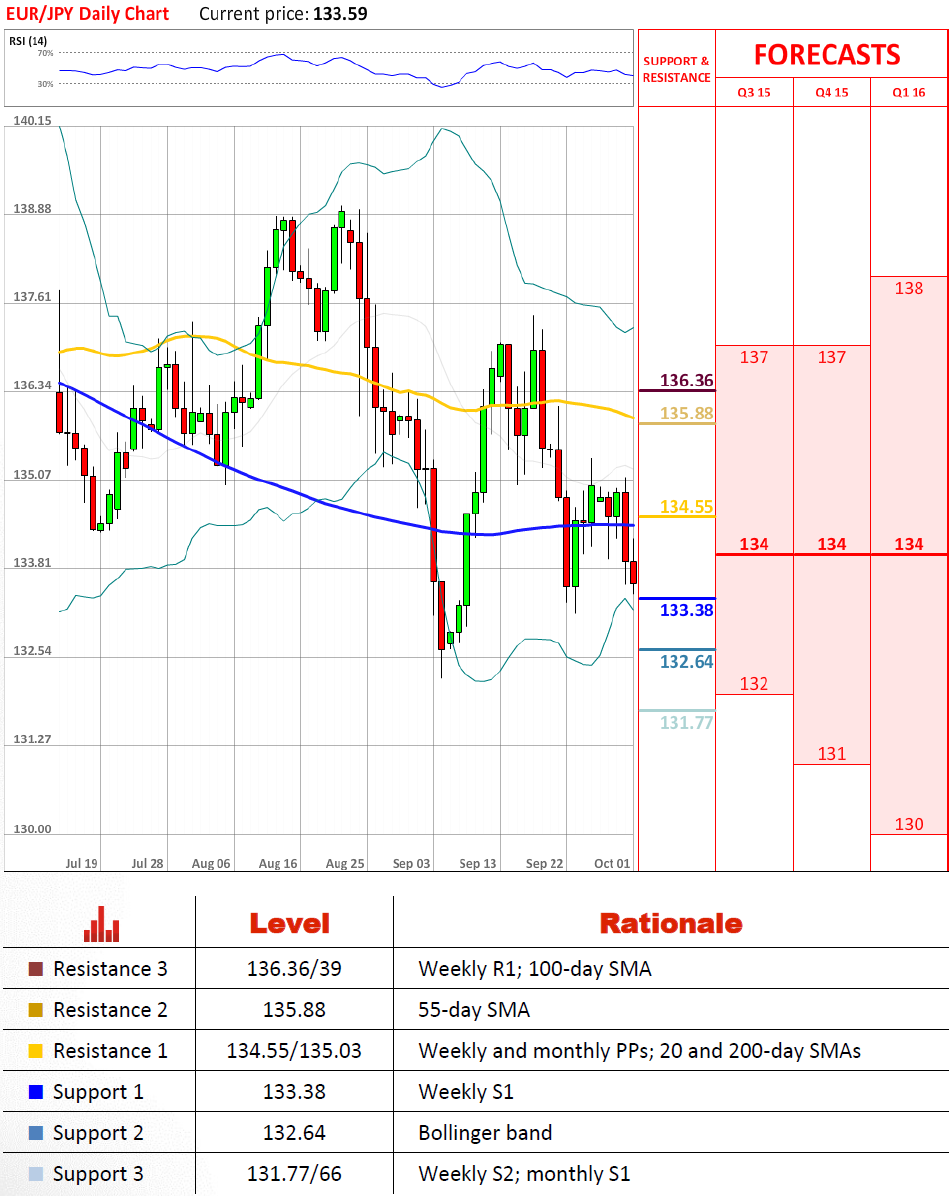
Task: Click the 'RSI (14)' indicator label
Action: [28, 41]
